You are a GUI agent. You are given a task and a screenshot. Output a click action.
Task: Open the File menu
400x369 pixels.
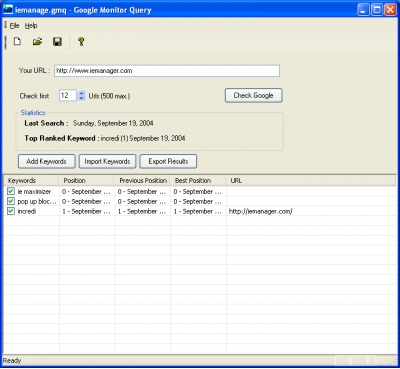(x=14, y=26)
